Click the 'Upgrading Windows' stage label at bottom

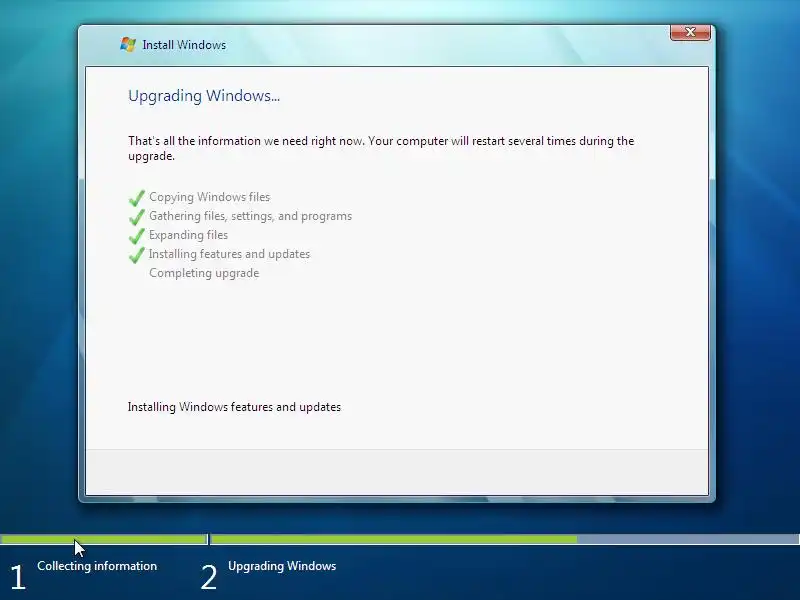coord(282,566)
